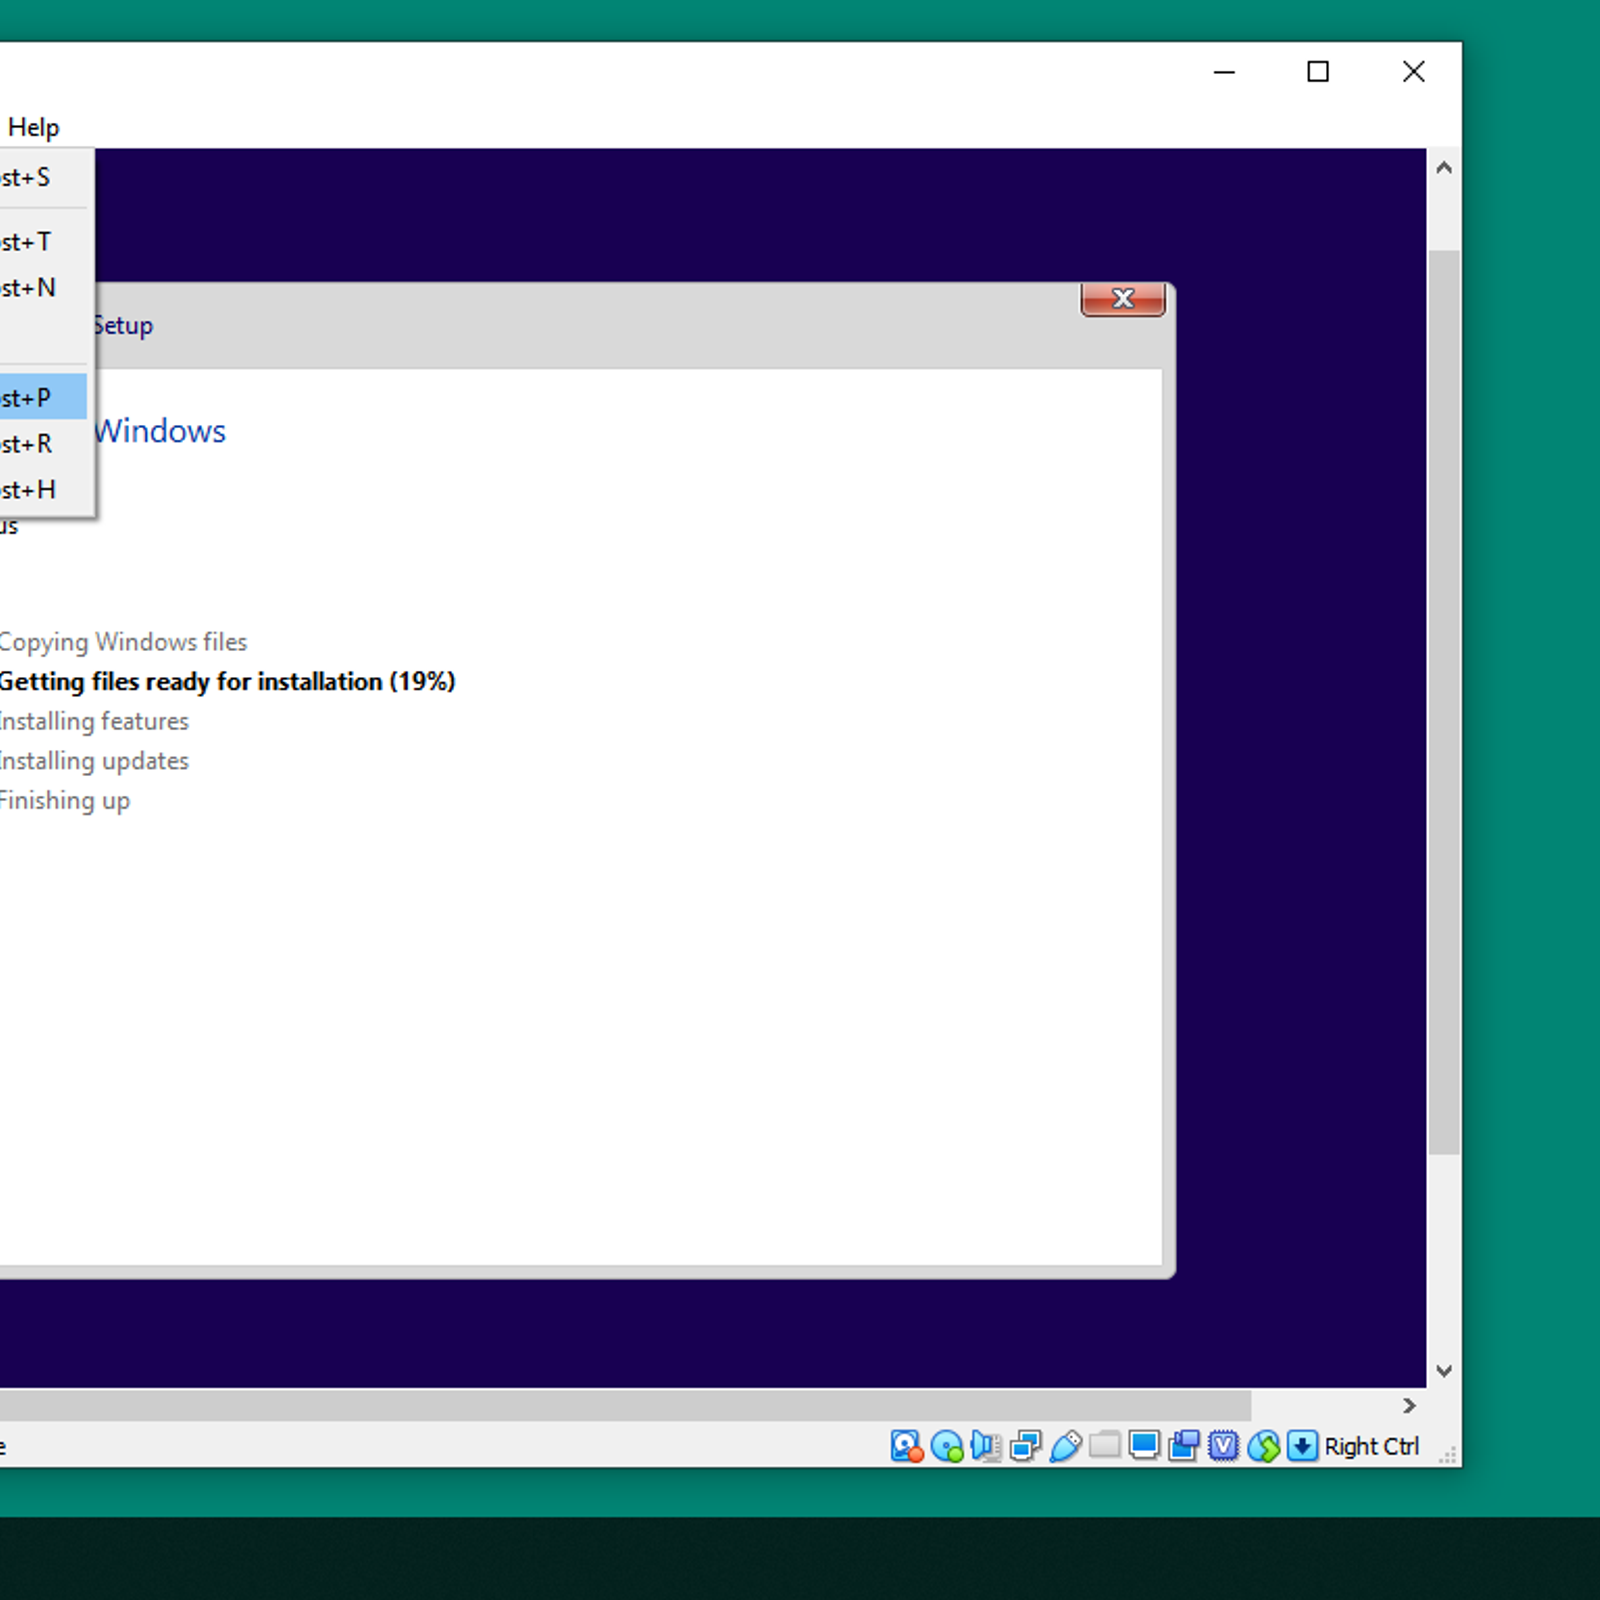Image resolution: width=1600 pixels, height=1600 pixels.
Task: Click the 'Setup' dialog title text
Action: pos(123,326)
